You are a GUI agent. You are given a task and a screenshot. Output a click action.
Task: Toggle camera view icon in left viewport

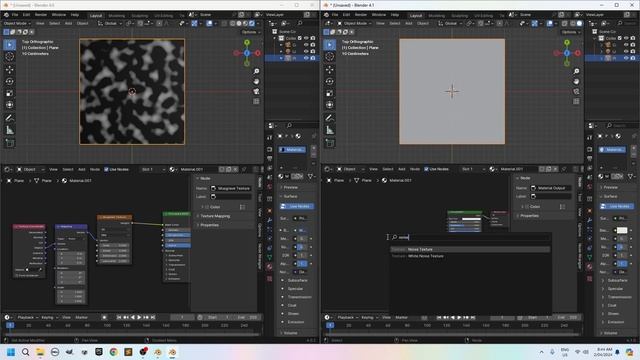(x=256, y=91)
